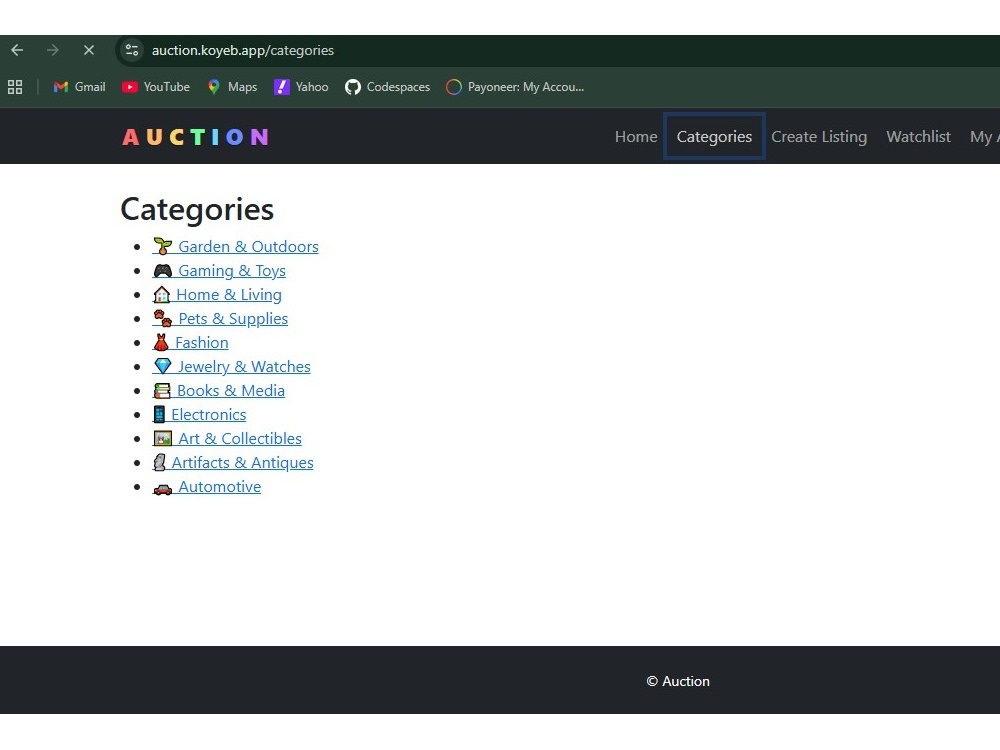Open Create Listing in navbar
1000x750 pixels.
click(819, 136)
